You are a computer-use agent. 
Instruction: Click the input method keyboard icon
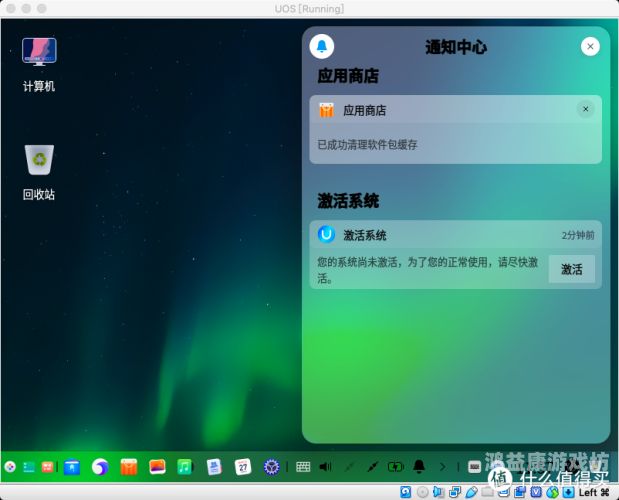(475, 467)
